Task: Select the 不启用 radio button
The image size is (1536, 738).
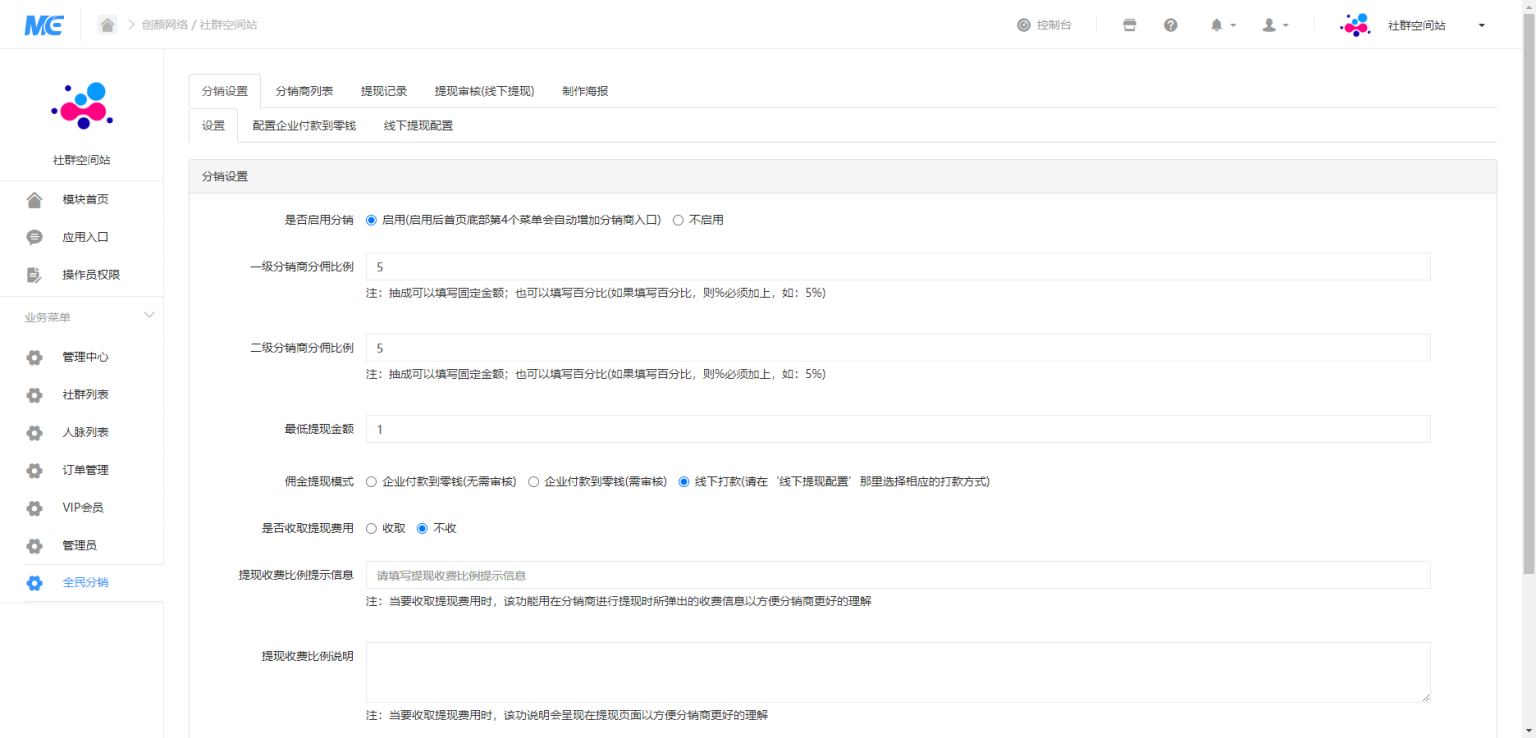Action: (678, 220)
